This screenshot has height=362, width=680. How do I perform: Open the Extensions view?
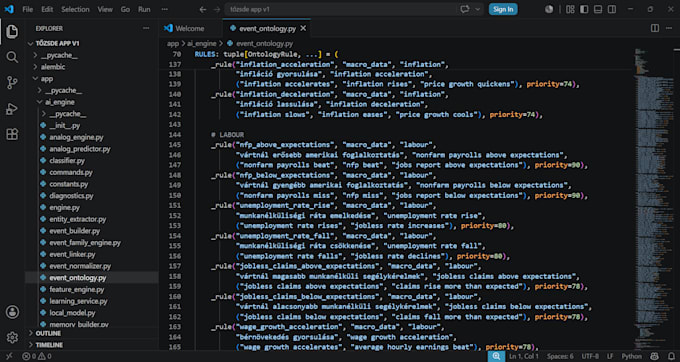(x=12, y=134)
